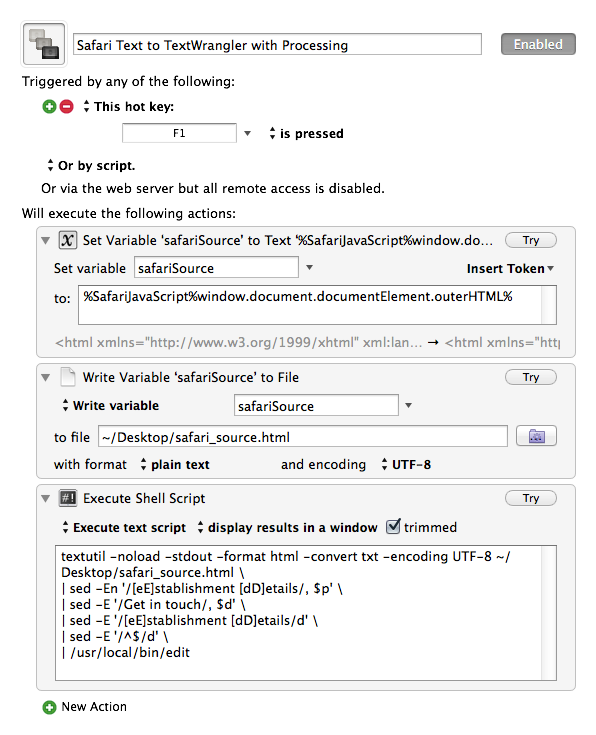
Task: Uncheck the trimmed checkbox
Action: [393, 526]
